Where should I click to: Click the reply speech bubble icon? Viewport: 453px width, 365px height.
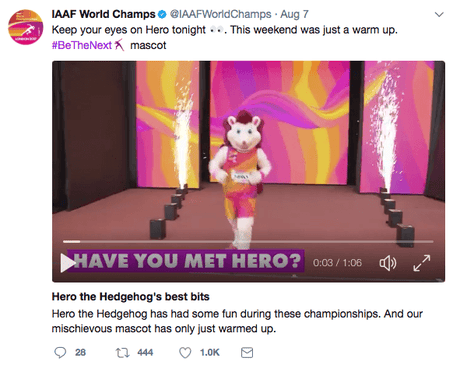click(60, 352)
